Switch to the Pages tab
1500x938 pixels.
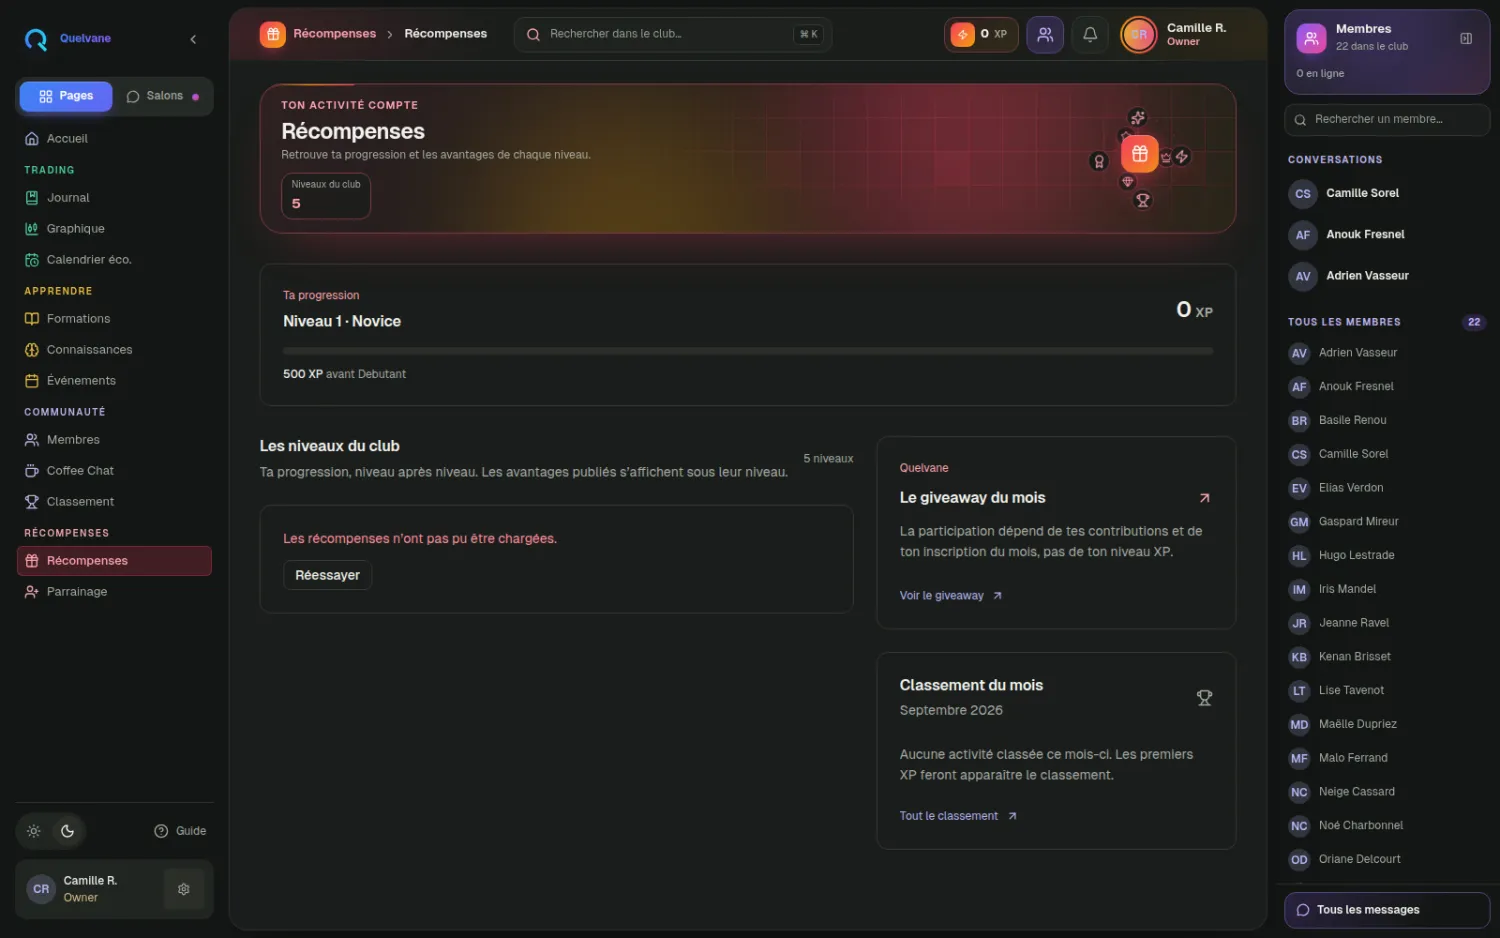66,96
